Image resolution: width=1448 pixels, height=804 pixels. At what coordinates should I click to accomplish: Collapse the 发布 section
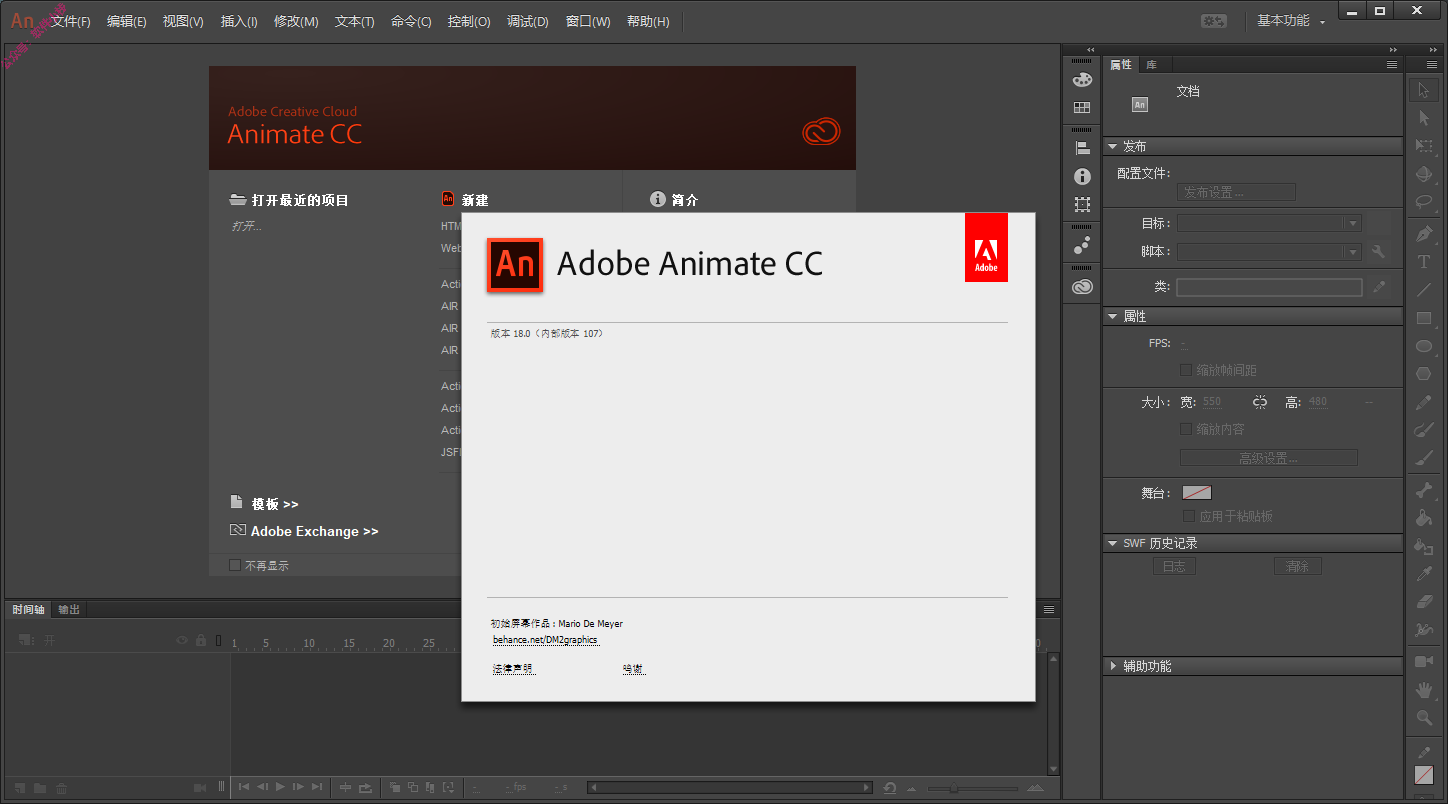(x=1112, y=146)
